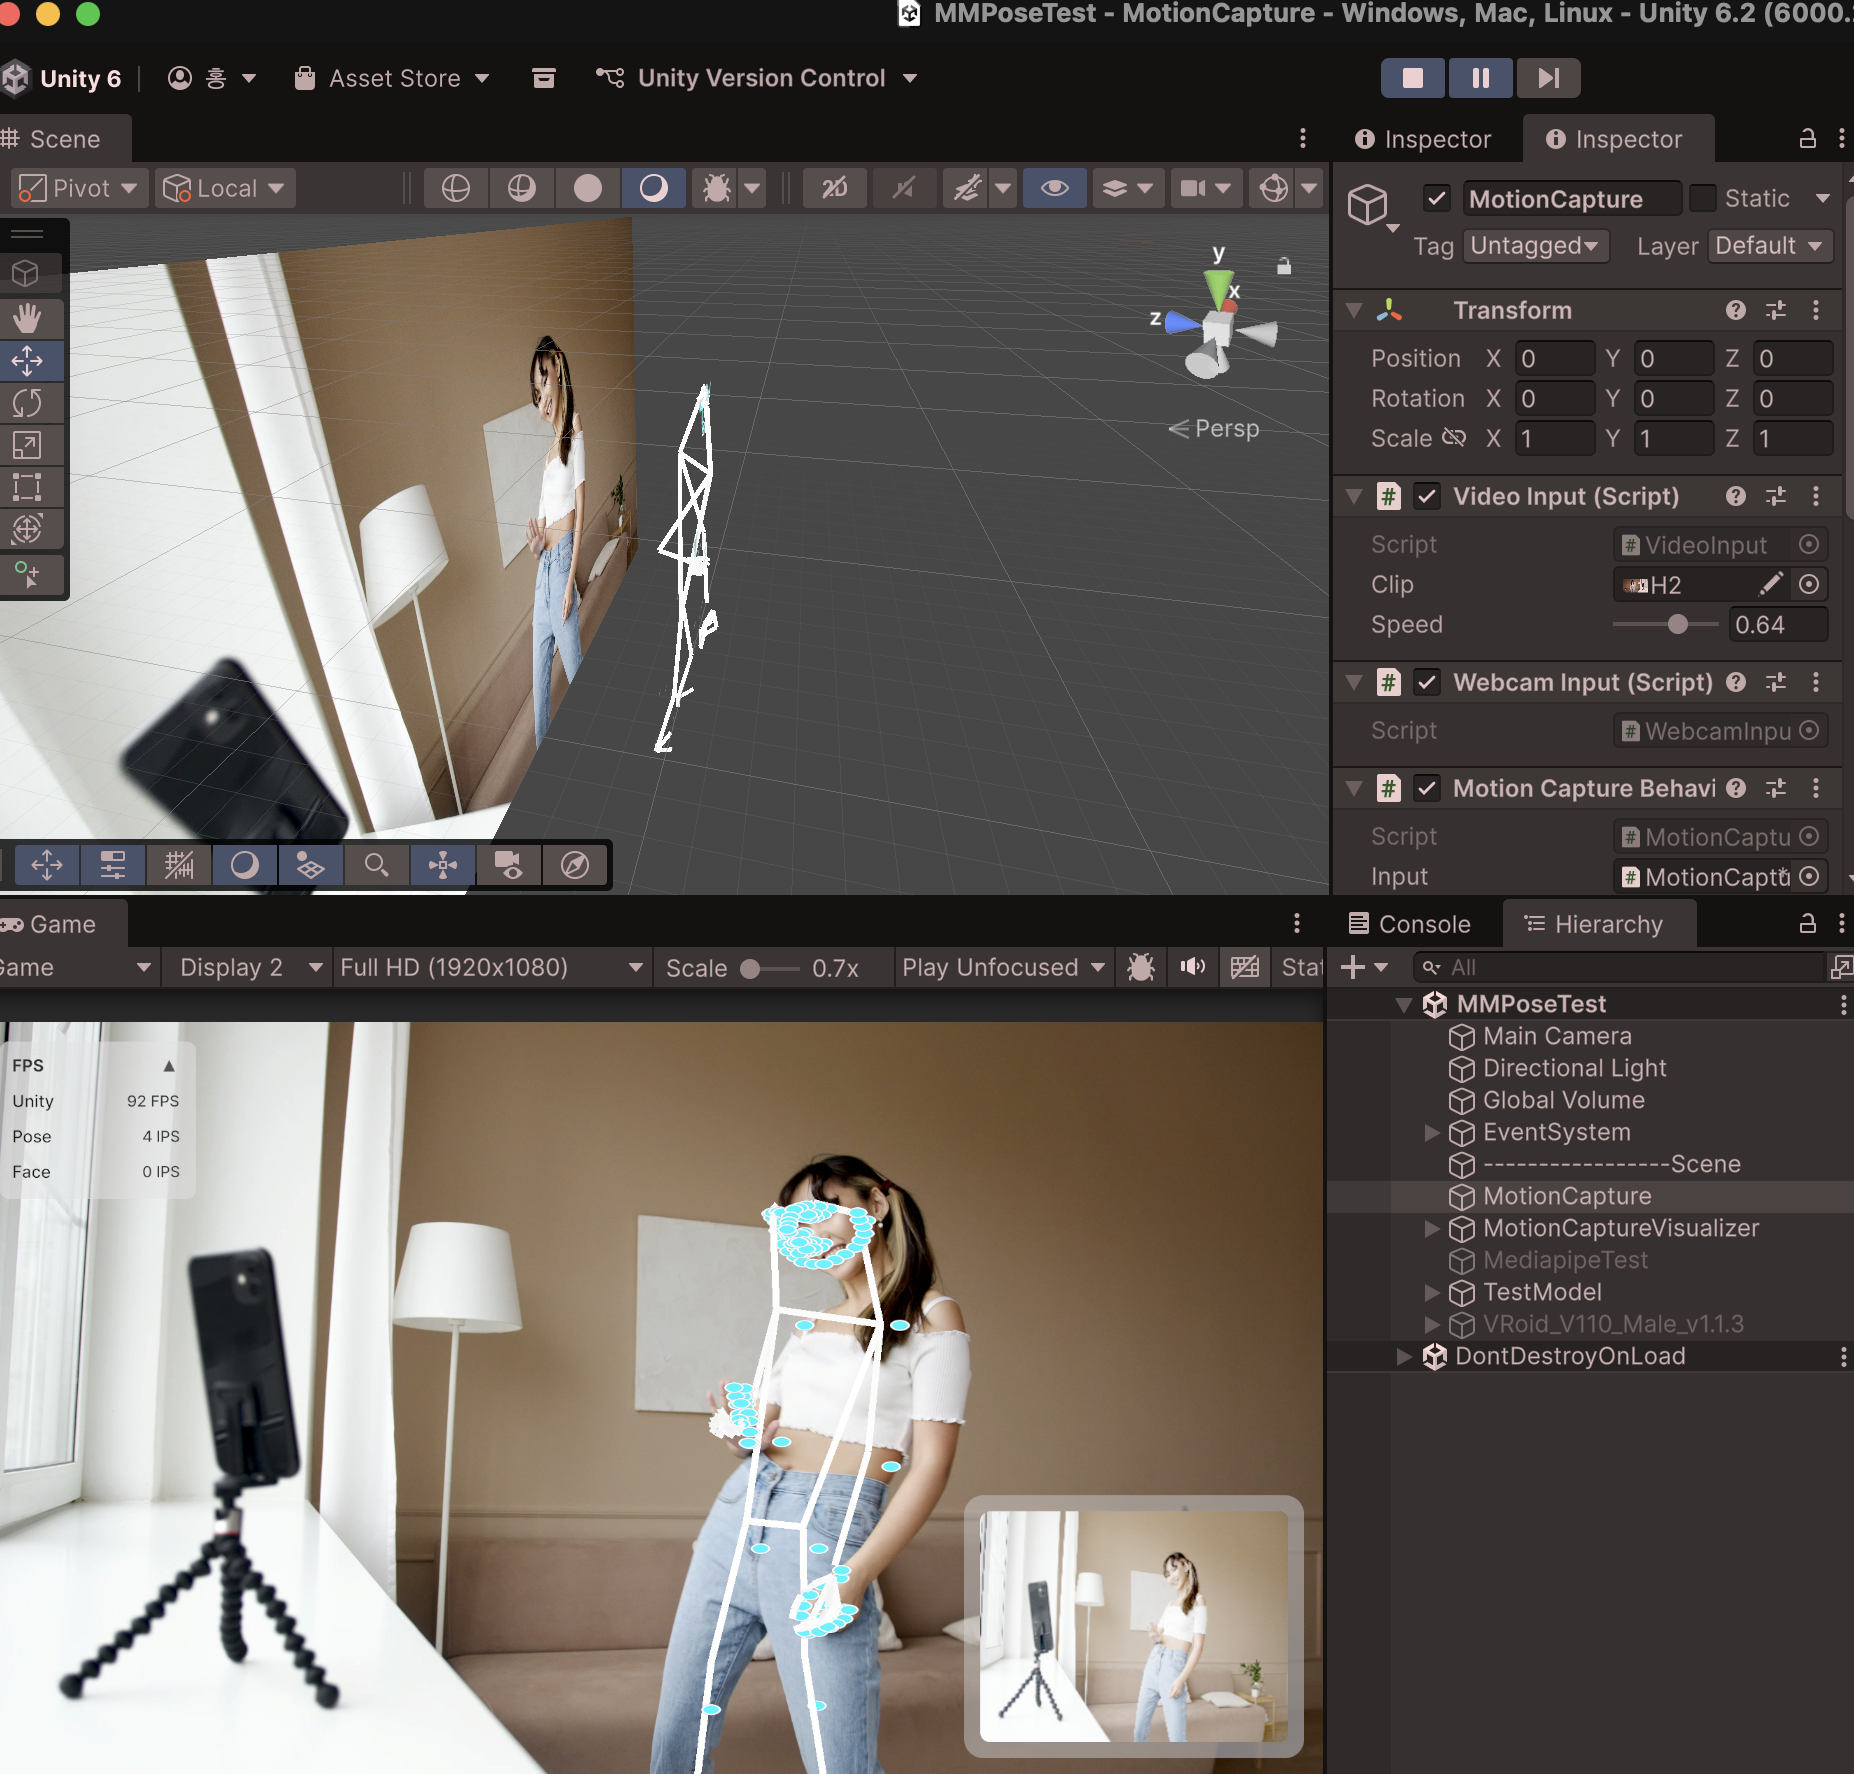This screenshot has width=1854, height=1774.
Task: Open the Pivot handle position dropdown
Action: 79,188
